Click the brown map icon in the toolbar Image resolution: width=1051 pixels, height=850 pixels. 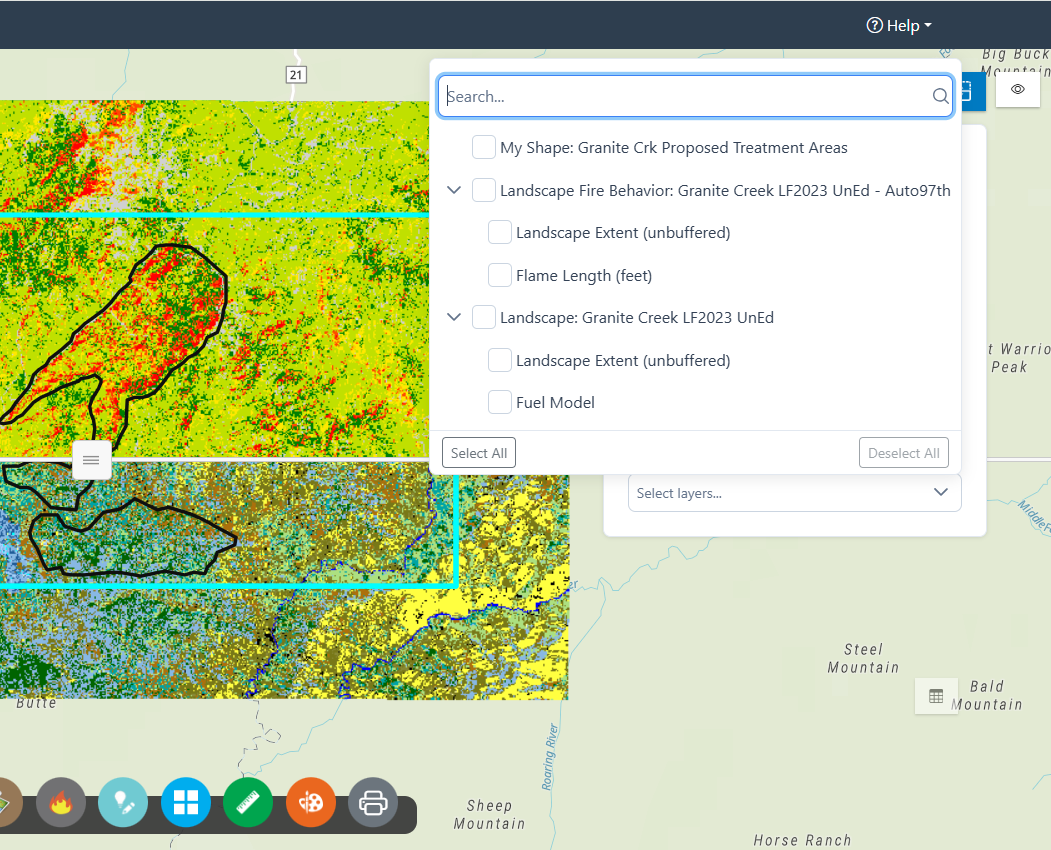coord(7,802)
